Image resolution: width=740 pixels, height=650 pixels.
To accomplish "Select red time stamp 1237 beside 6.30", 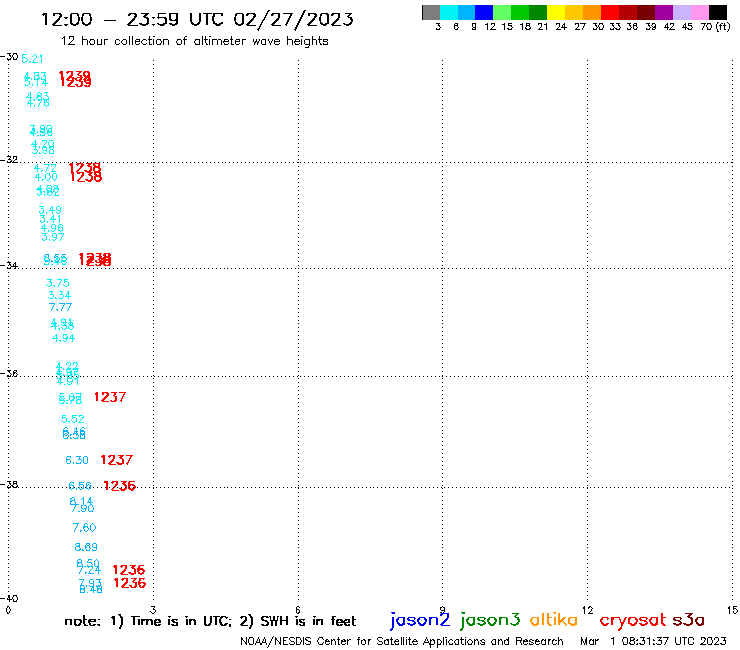I will click(117, 460).
